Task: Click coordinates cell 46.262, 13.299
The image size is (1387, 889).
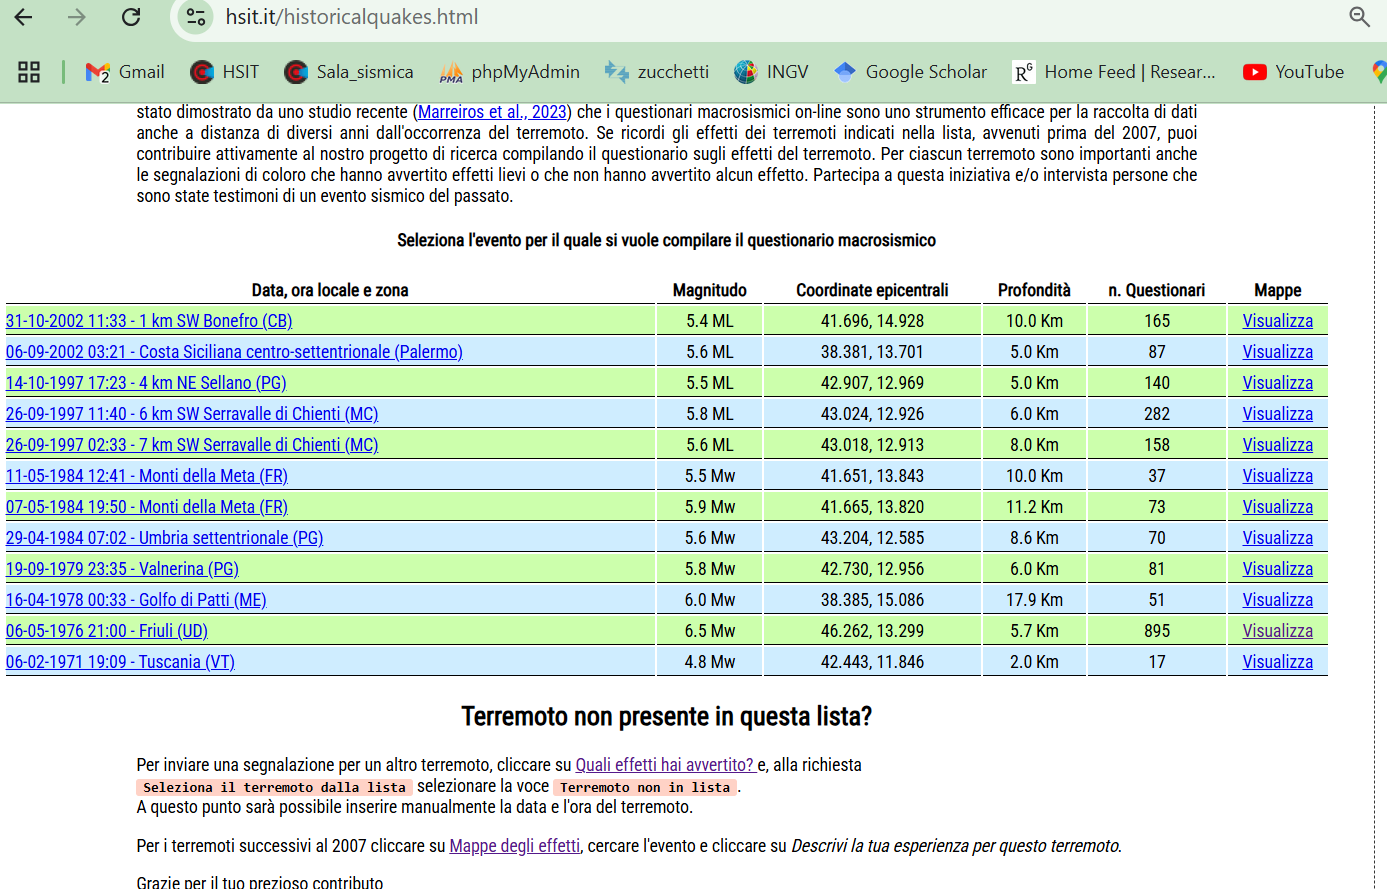Action: pos(872,631)
